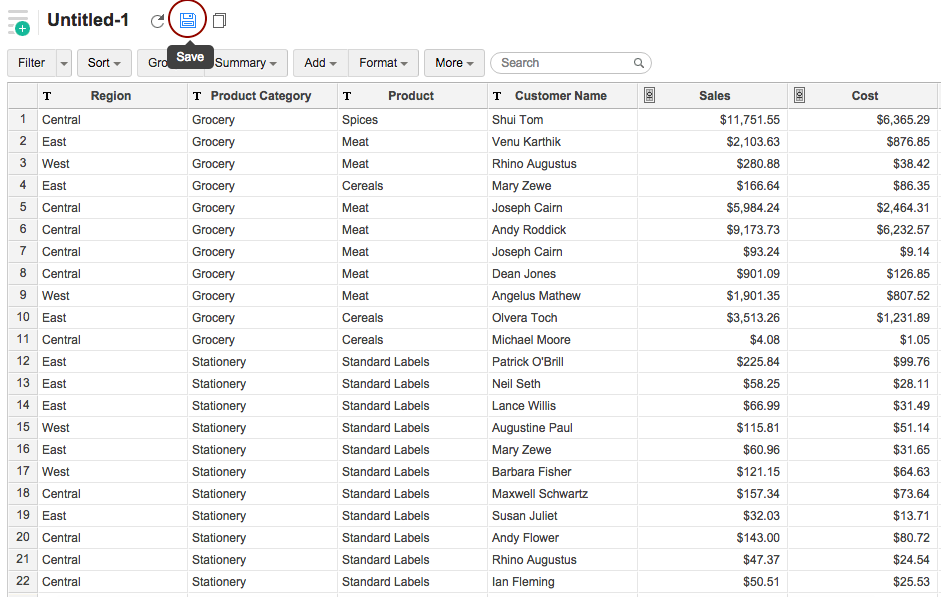941x597 pixels.
Task: Open the create-new menu icon at top left
Action: point(18,22)
